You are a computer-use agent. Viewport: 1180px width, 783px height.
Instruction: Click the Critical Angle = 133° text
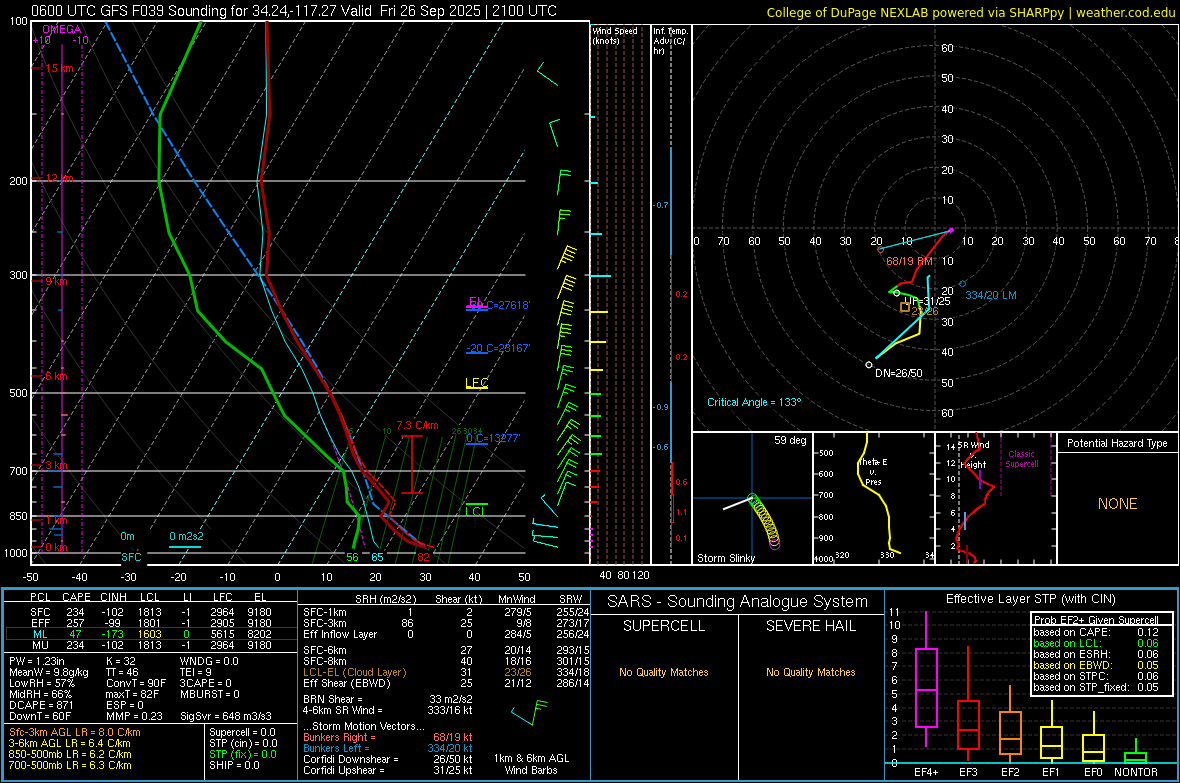point(754,402)
